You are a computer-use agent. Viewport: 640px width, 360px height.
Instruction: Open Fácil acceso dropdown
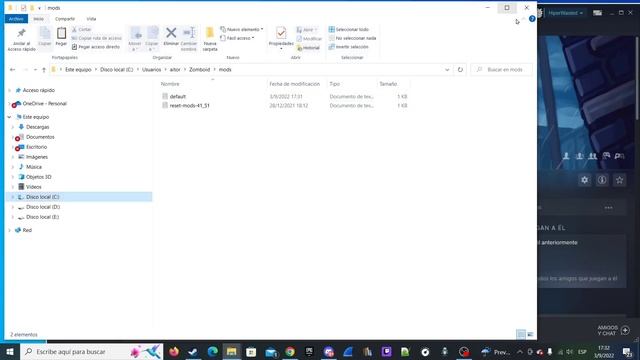(238, 38)
